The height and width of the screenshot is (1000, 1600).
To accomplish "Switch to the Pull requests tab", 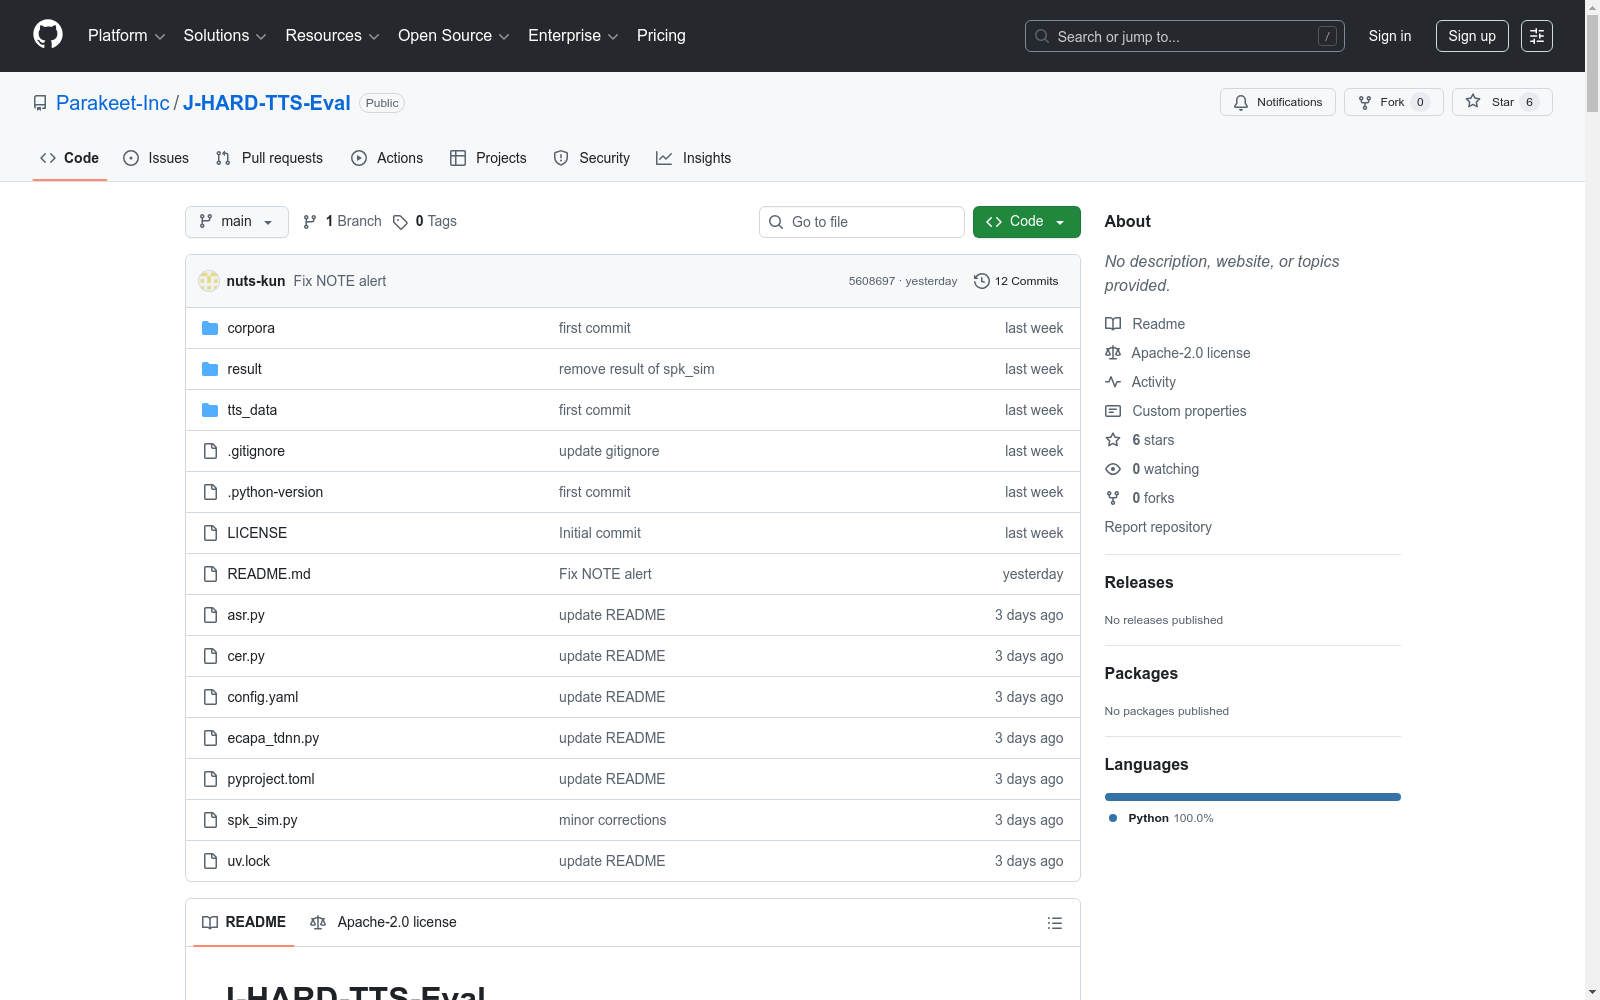I will point(269,158).
